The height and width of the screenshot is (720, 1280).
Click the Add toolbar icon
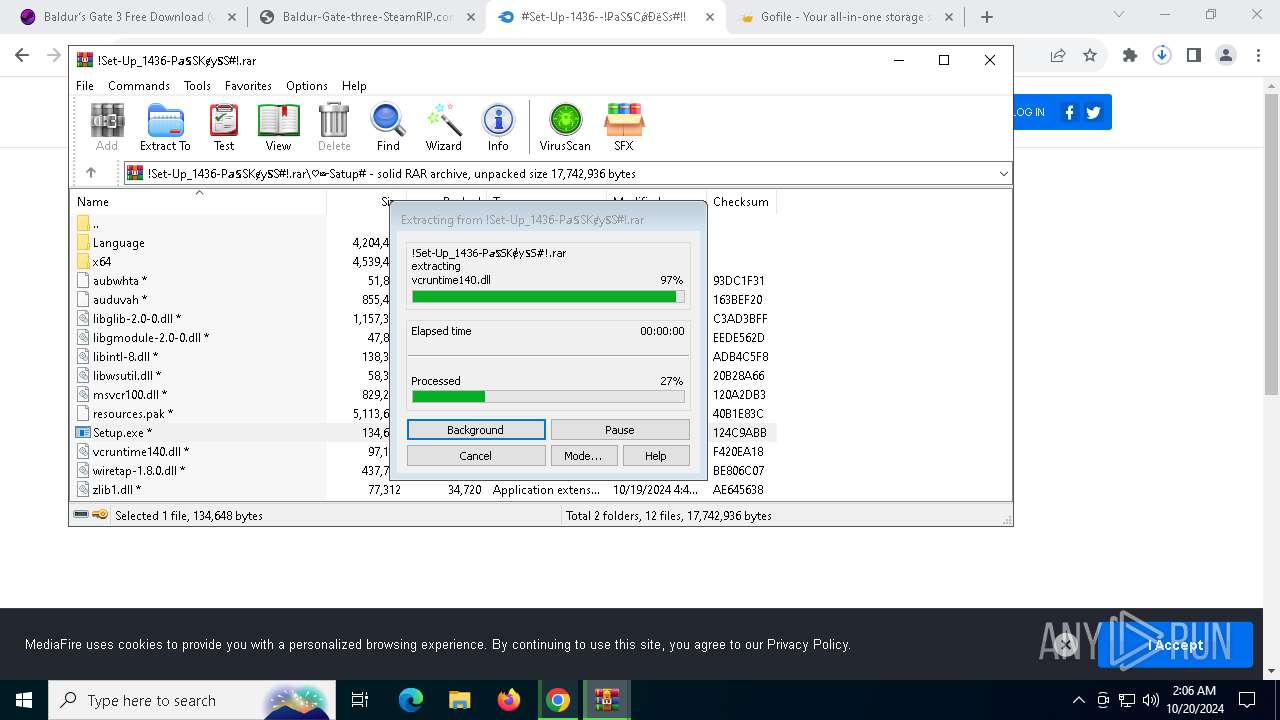(x=107, y=127)
